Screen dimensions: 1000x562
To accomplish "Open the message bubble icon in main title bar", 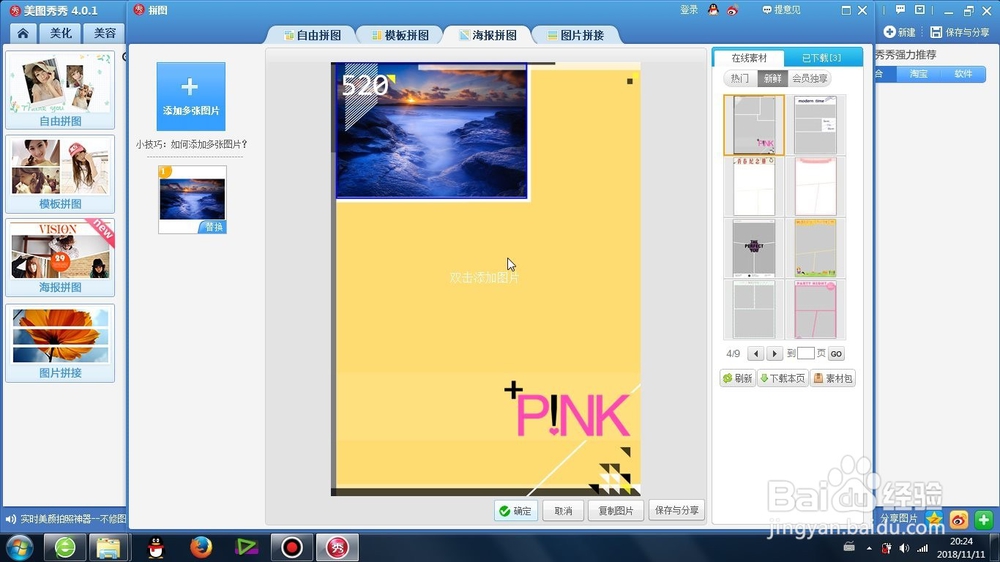I will (900, 10).
